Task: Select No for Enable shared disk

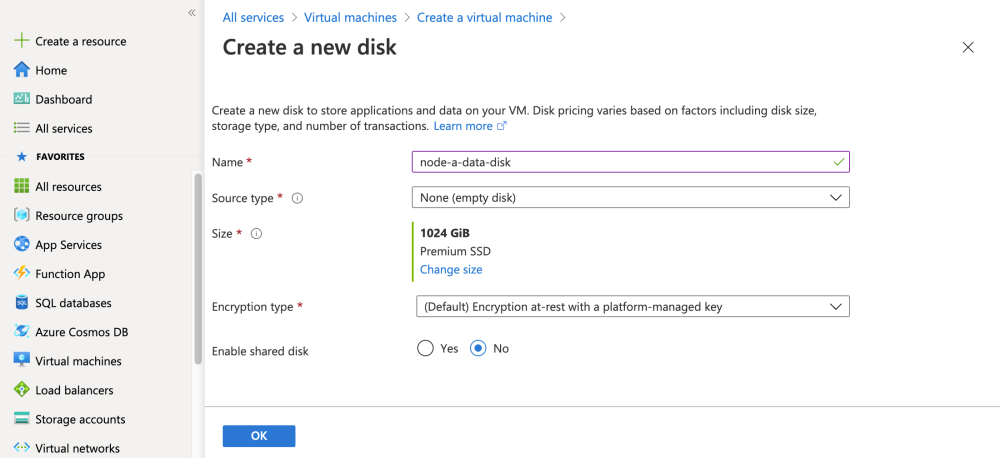Action: (478, 348)
